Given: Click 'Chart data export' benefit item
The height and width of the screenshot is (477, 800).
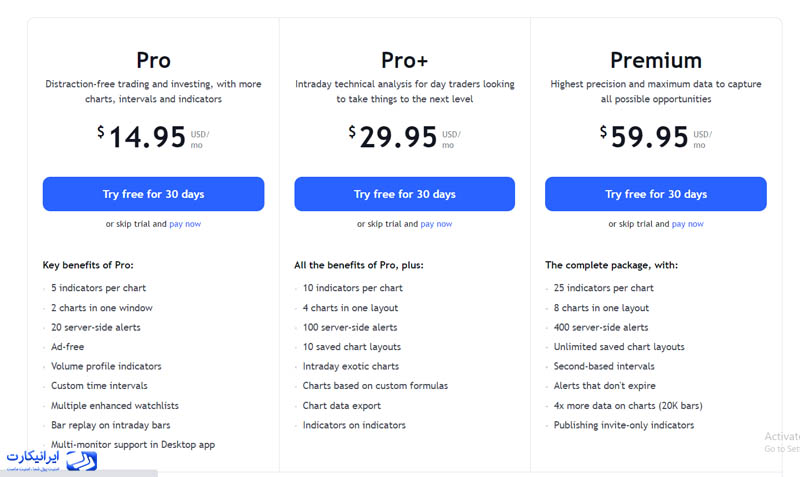Looking at the screenshot, I should [x=342, y=406].
